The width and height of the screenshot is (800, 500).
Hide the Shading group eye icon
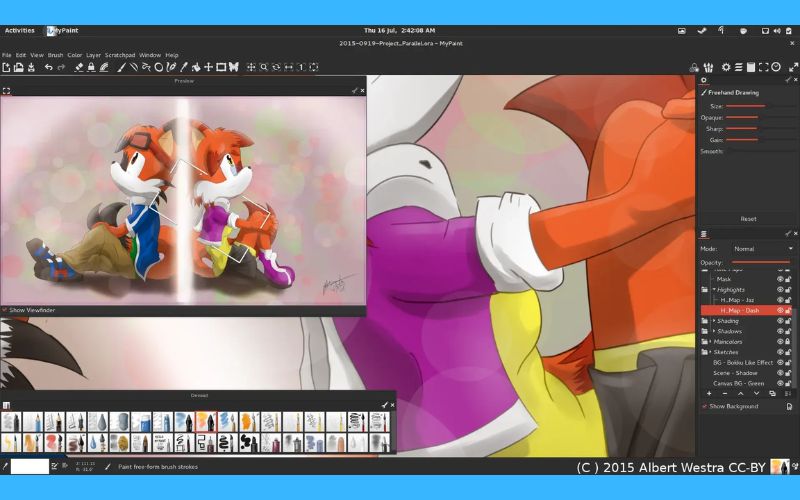[780, 321]
